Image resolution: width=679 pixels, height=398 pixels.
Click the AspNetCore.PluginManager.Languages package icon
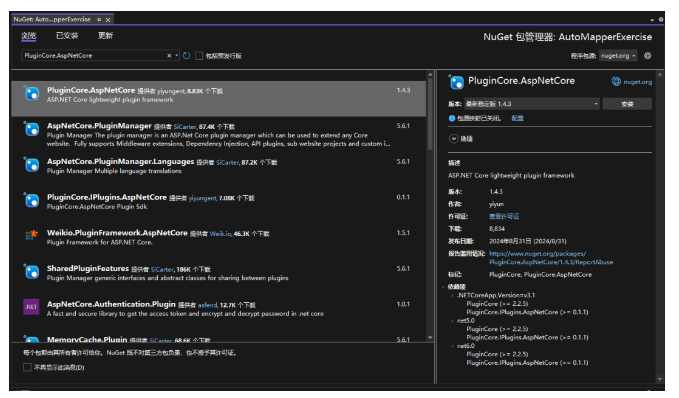(32, 165)
